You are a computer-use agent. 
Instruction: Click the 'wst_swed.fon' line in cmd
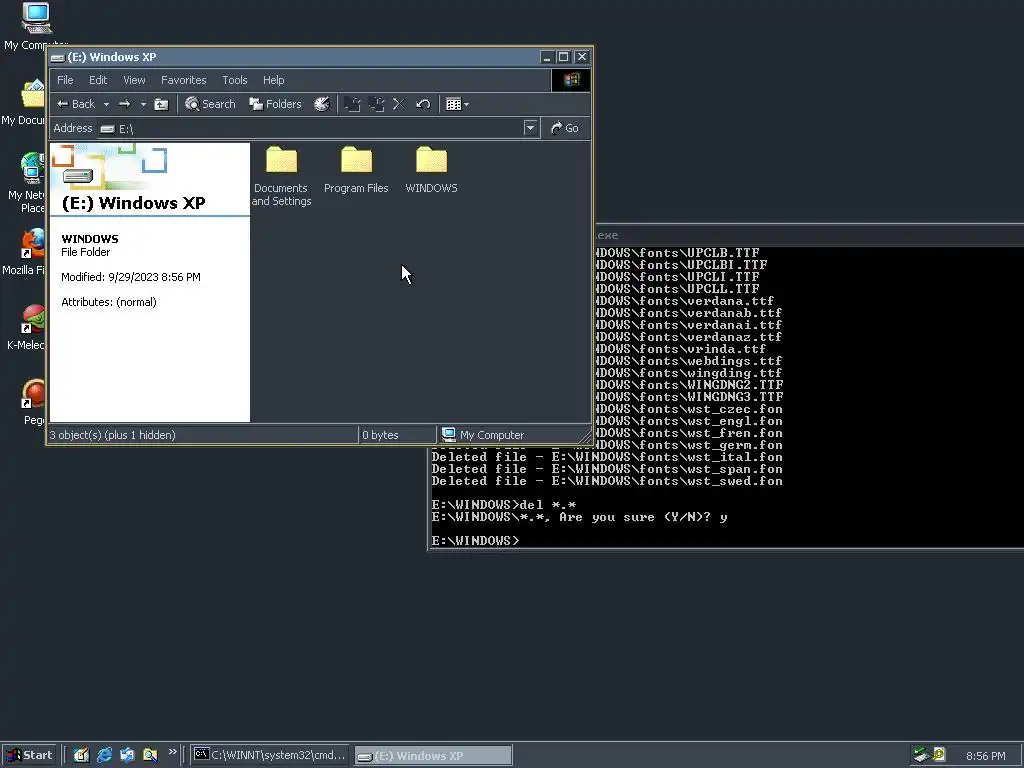coord(607,481)
